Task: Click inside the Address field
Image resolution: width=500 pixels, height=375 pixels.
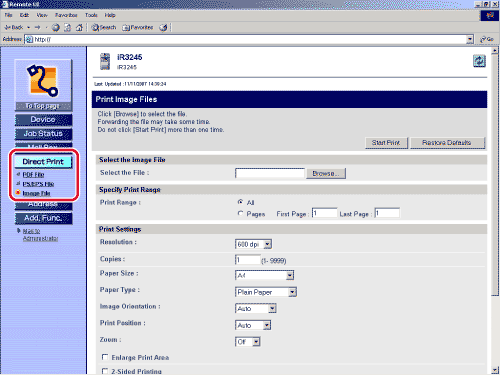Action: (x=249, y=39)
